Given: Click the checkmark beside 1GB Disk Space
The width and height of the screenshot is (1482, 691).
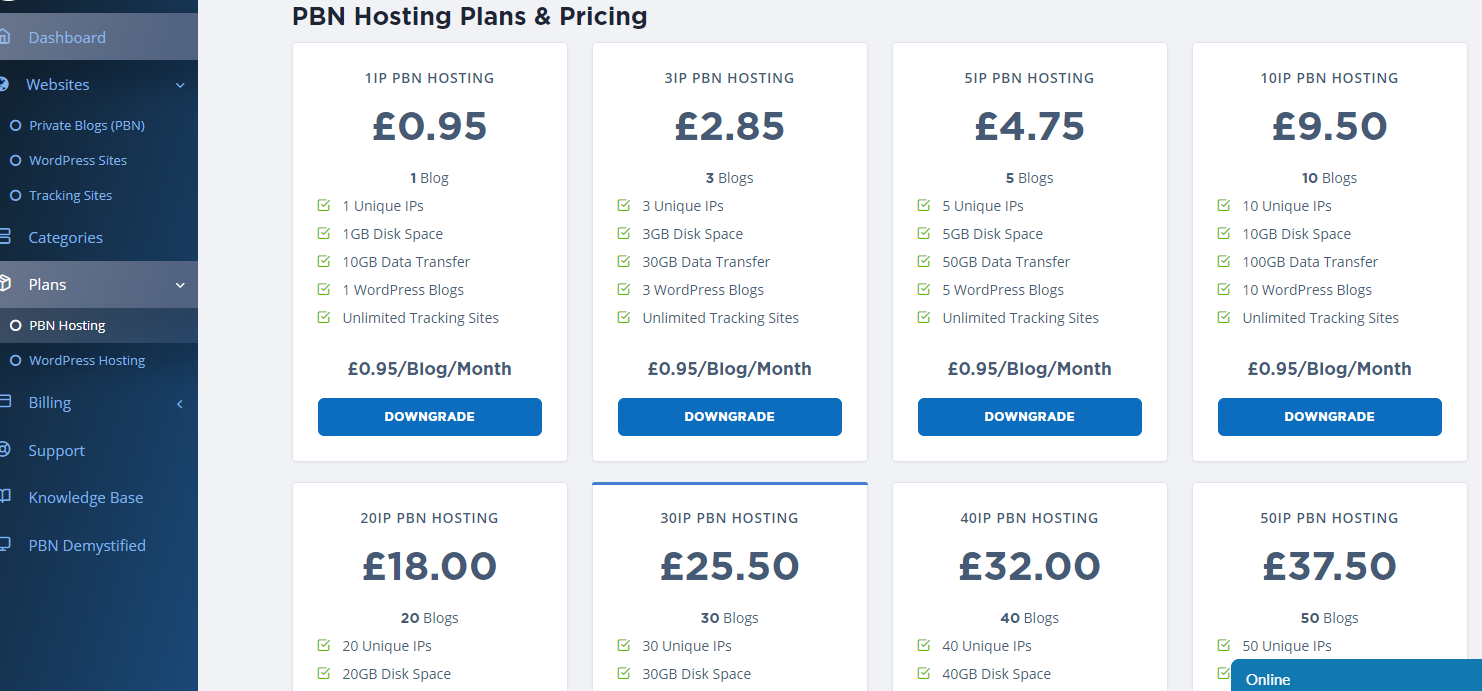Looking at the screenshot, I should pos(324,234).
